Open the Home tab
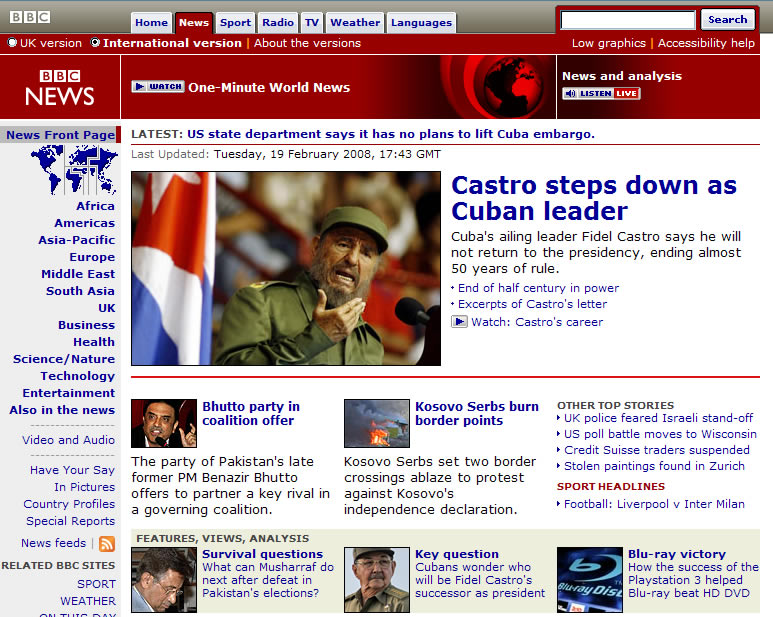The image size is (773, 617). 151,23
